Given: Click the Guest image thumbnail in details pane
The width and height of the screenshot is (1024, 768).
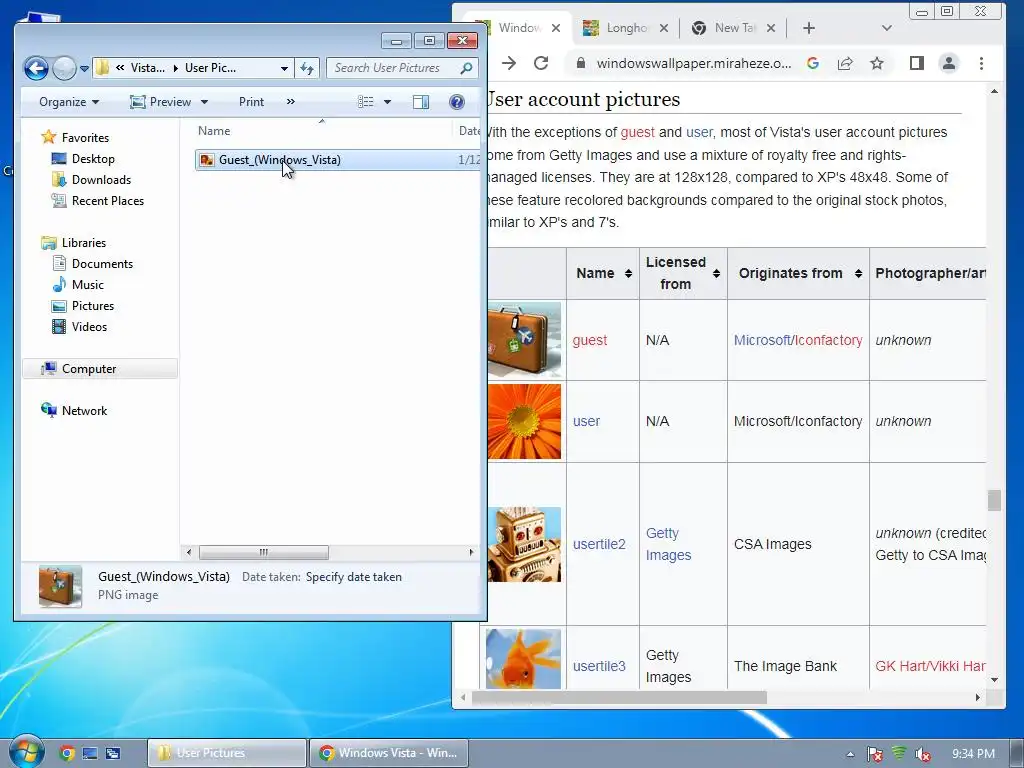Looking at the screenshot, I should 60,586.
